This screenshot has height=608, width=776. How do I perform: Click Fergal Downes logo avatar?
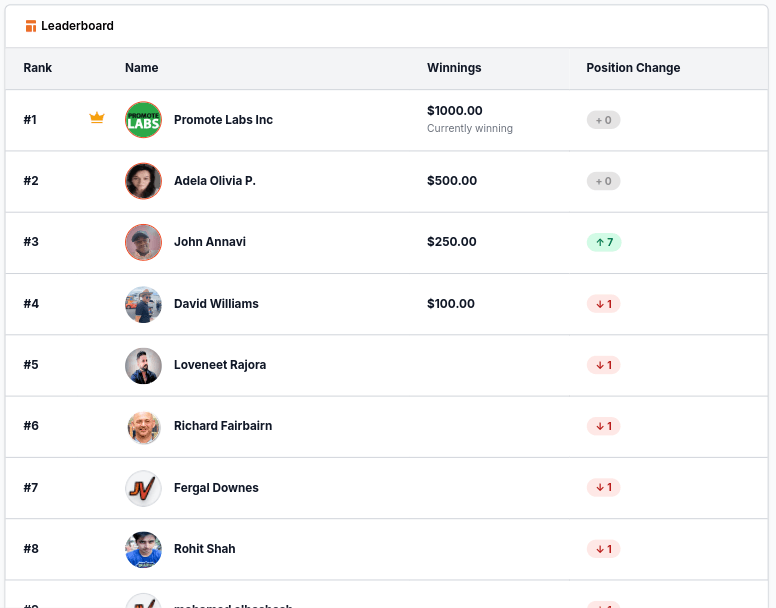tap(143, 488)
